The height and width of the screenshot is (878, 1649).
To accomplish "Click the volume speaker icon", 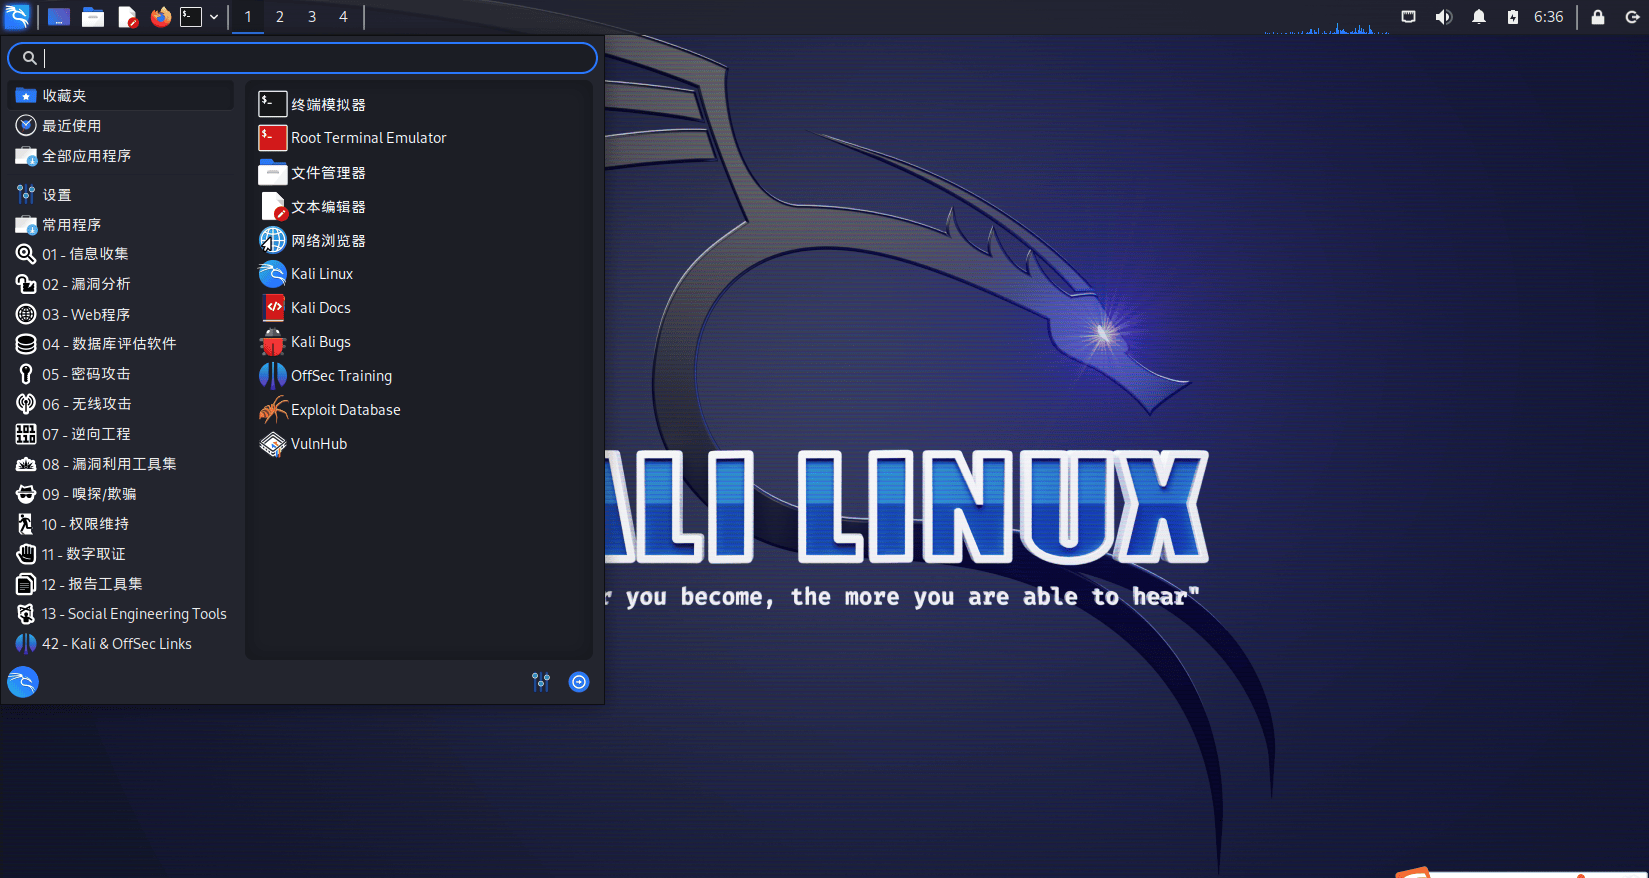I will pyautogui.click(x=1443, y=17).
